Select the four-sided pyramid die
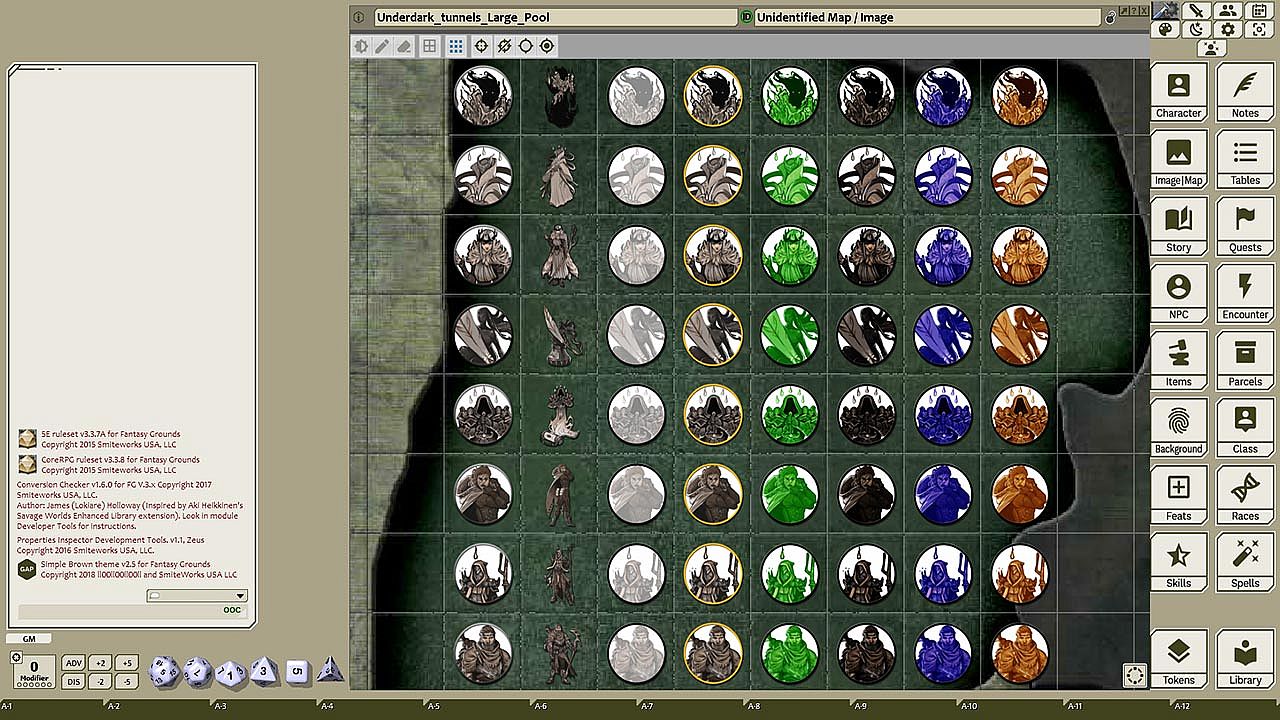The width and height of the screenshot is (1280, 720). [330, 671]
